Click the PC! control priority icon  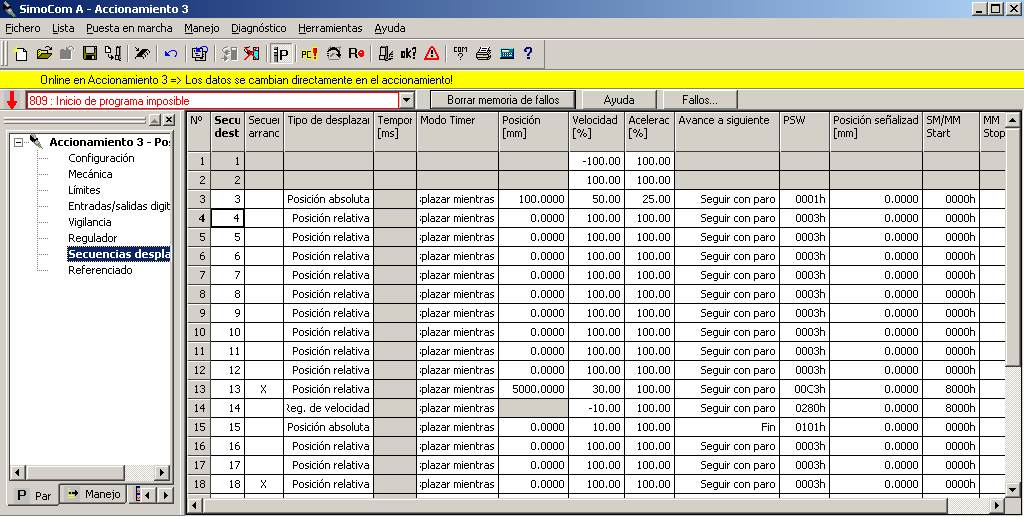[309, 54]
